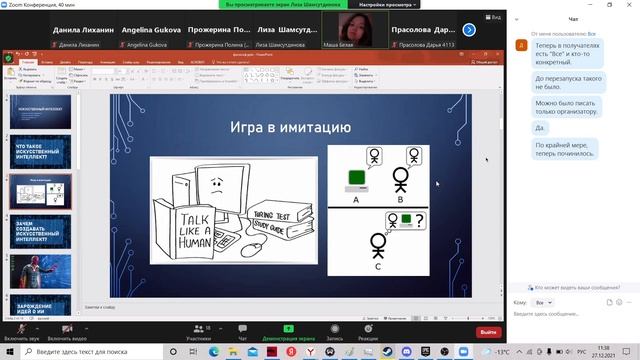Open emoji picker in chat
Viewport: 640px width, 360px height.
click(x=619, y=302)
